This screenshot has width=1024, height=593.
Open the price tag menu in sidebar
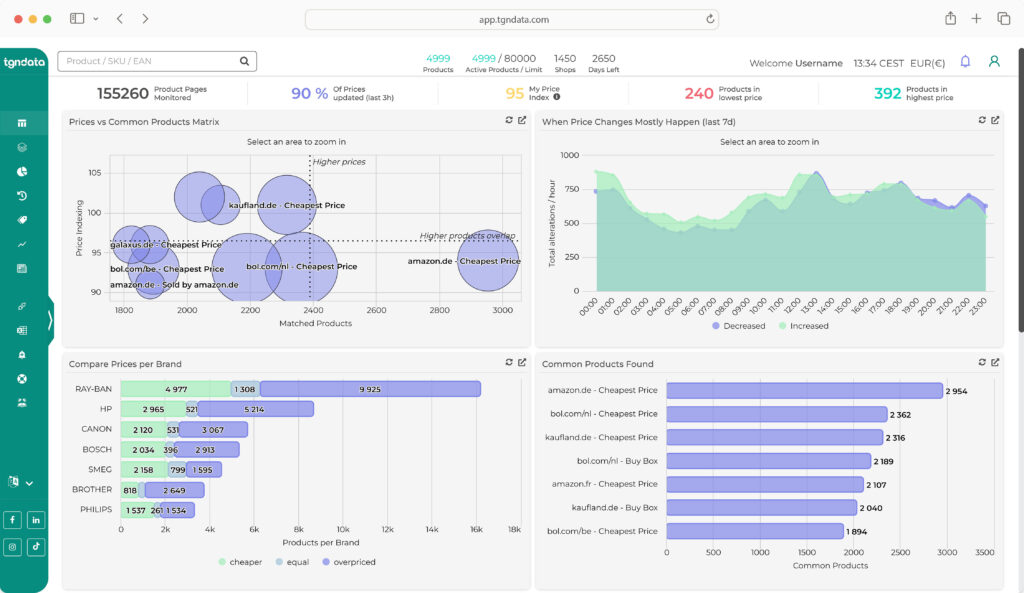(22, 220)
